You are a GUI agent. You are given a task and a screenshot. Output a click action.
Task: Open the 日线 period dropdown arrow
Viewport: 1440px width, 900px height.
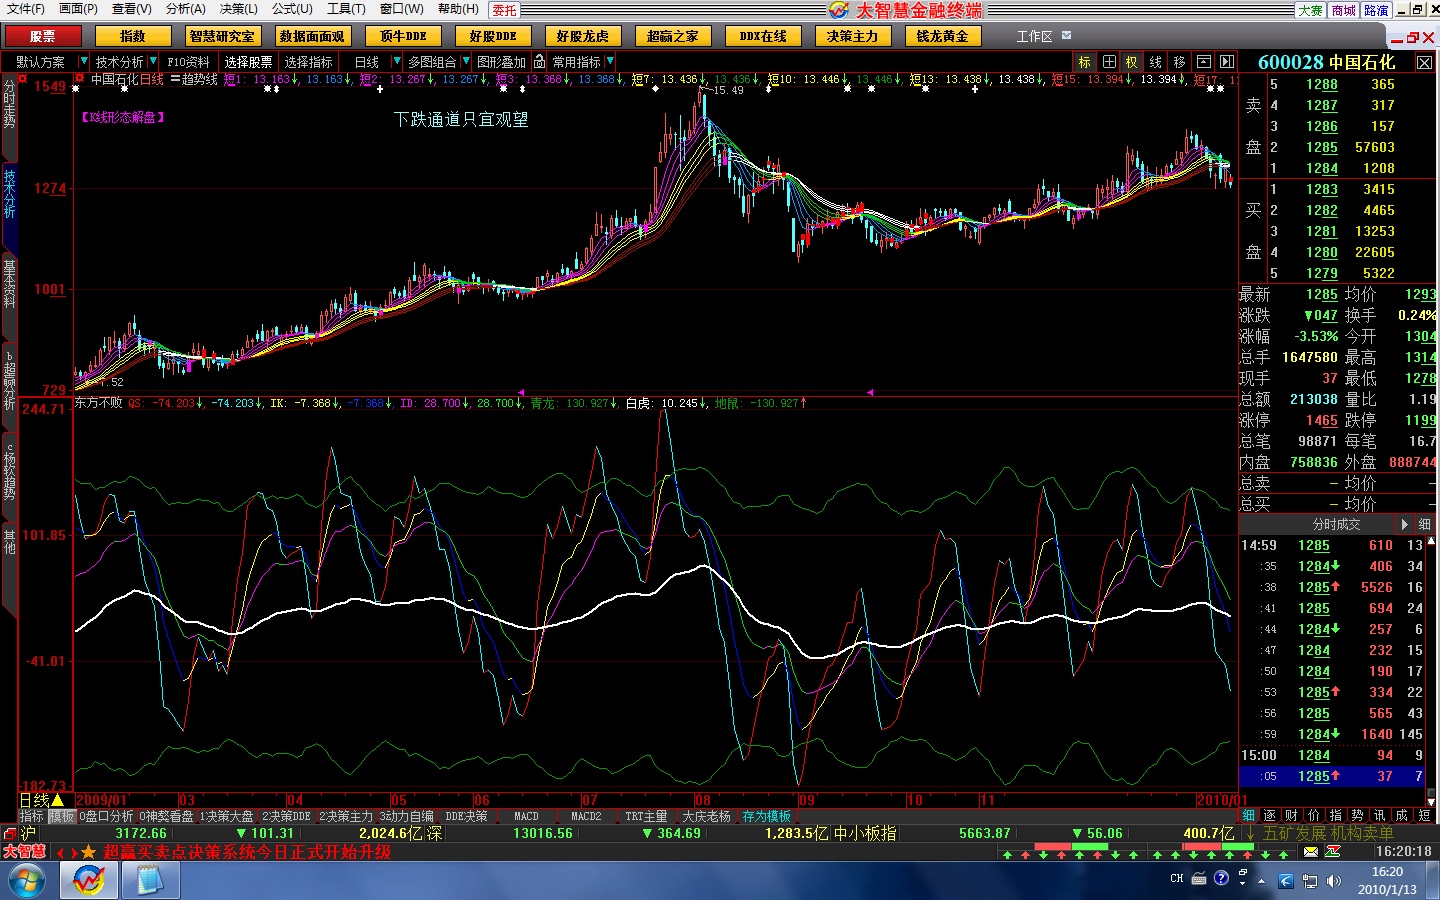[x=395, y=62]
